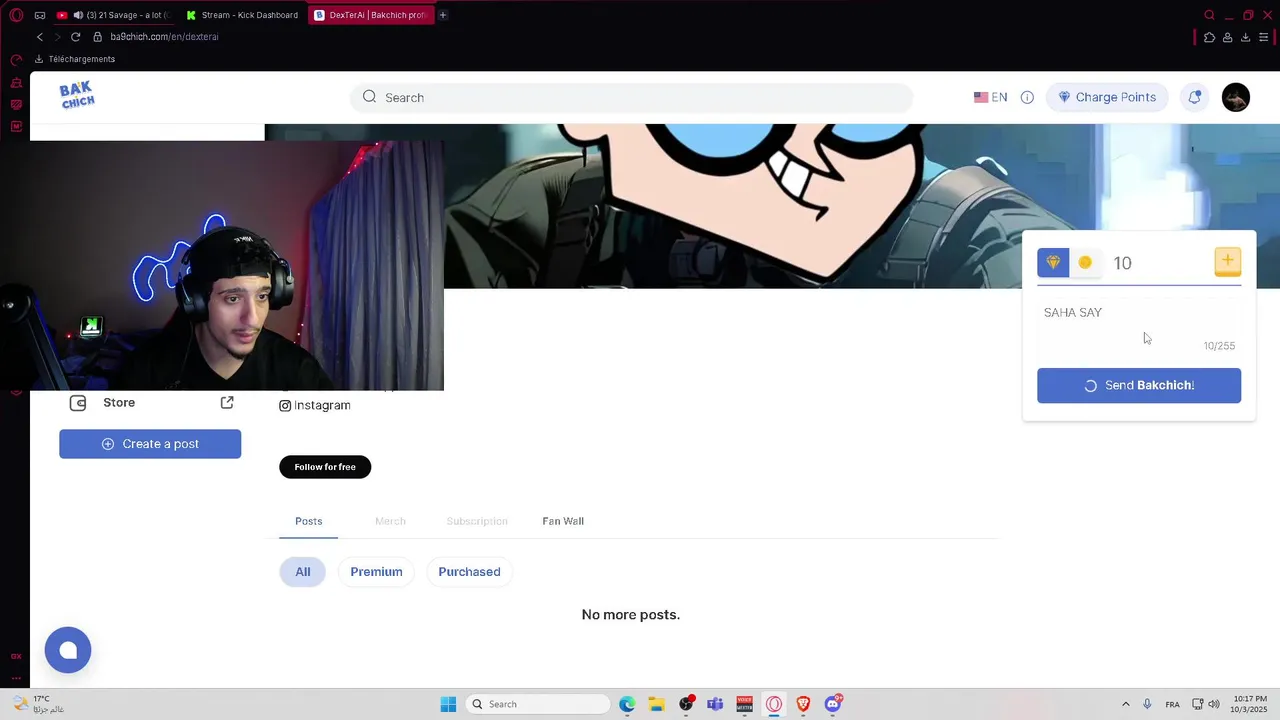This screenshot has width=1280, height=720.
Task: Filter posts by Purchased
Action: tap(469, 572)
